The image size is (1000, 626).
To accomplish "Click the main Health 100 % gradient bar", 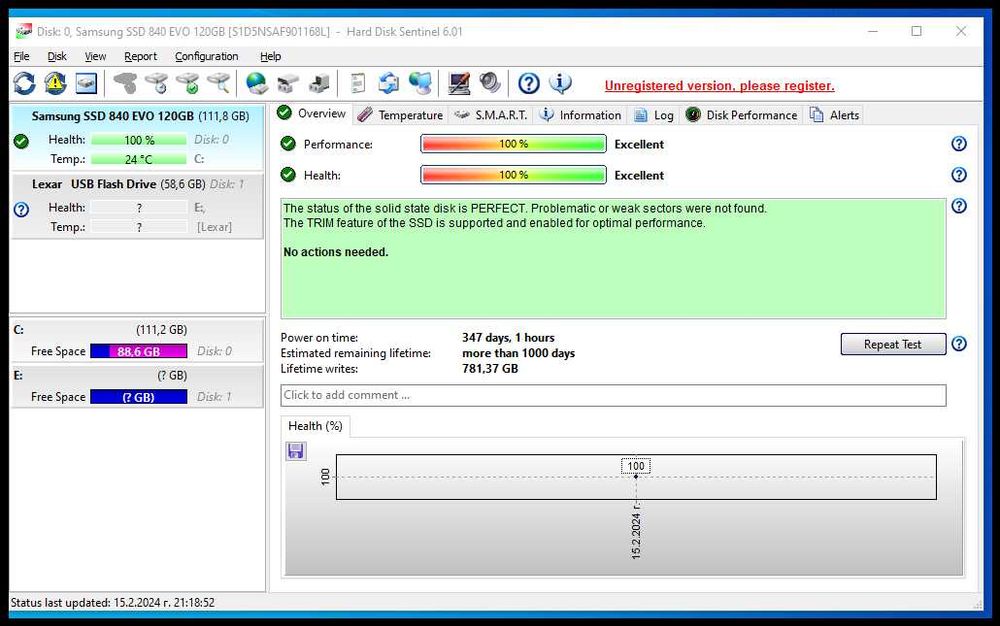I will pos(513,175).
